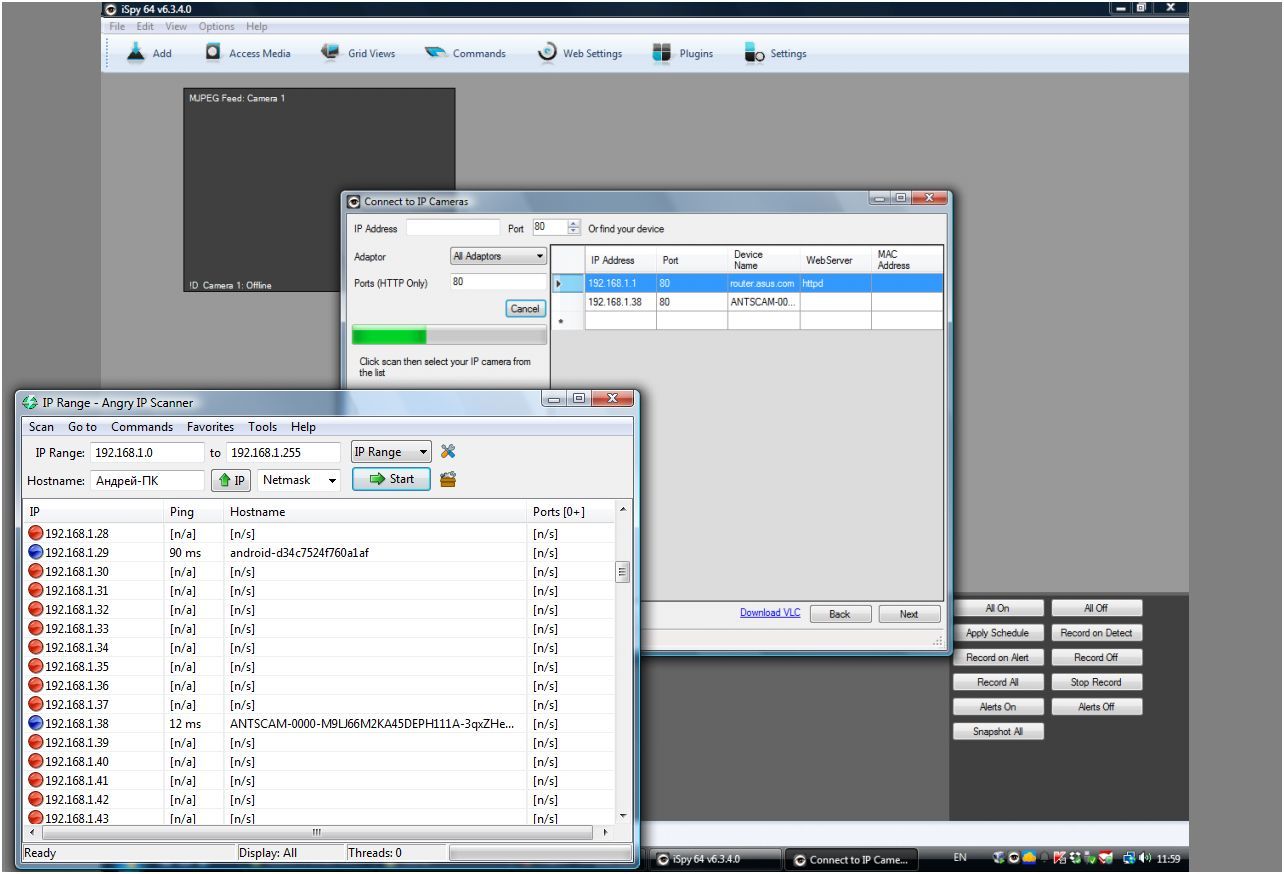Open Access Media from the toolbar

(213, 53)
